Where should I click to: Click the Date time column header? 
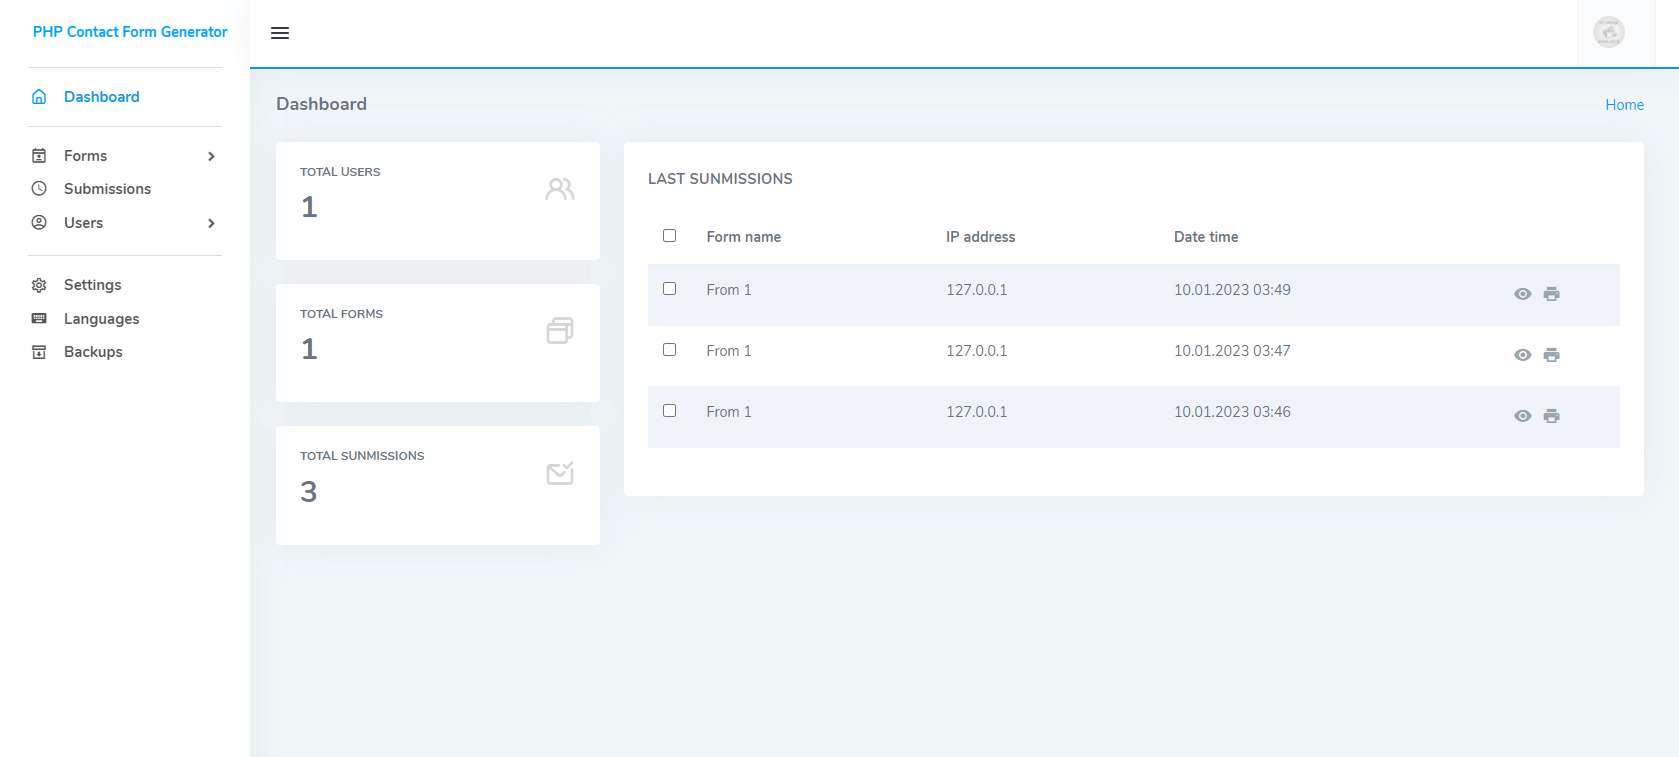[x=1206, y=237]
